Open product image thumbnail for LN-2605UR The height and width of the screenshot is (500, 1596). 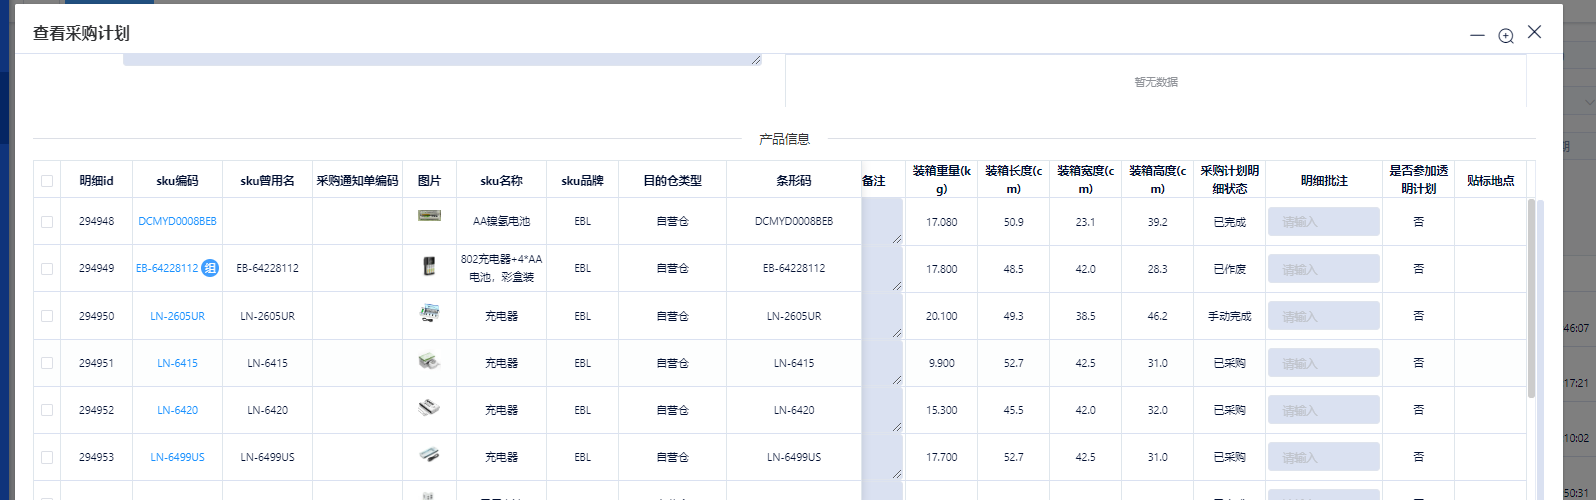(429, 313)
